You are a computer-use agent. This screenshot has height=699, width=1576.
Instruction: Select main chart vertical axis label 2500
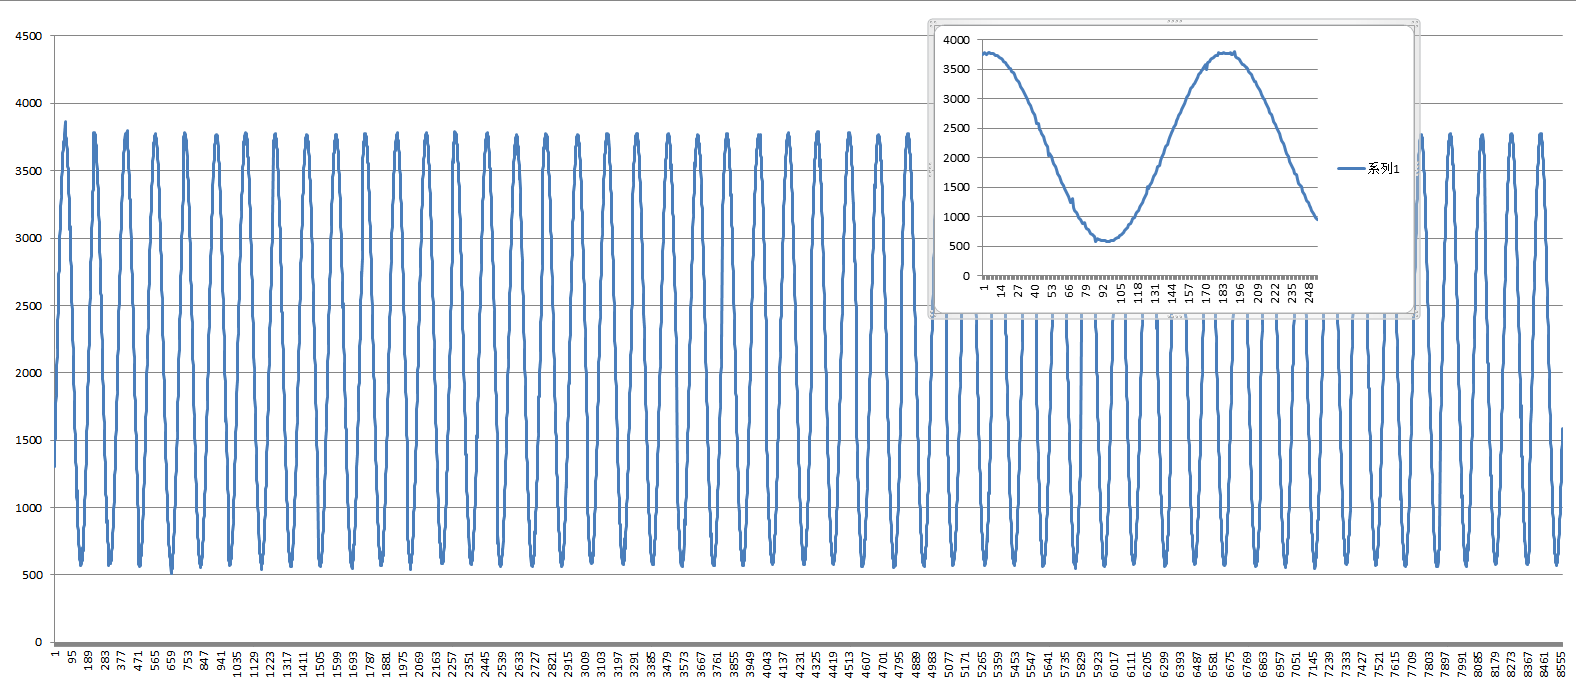pos(29,306)
